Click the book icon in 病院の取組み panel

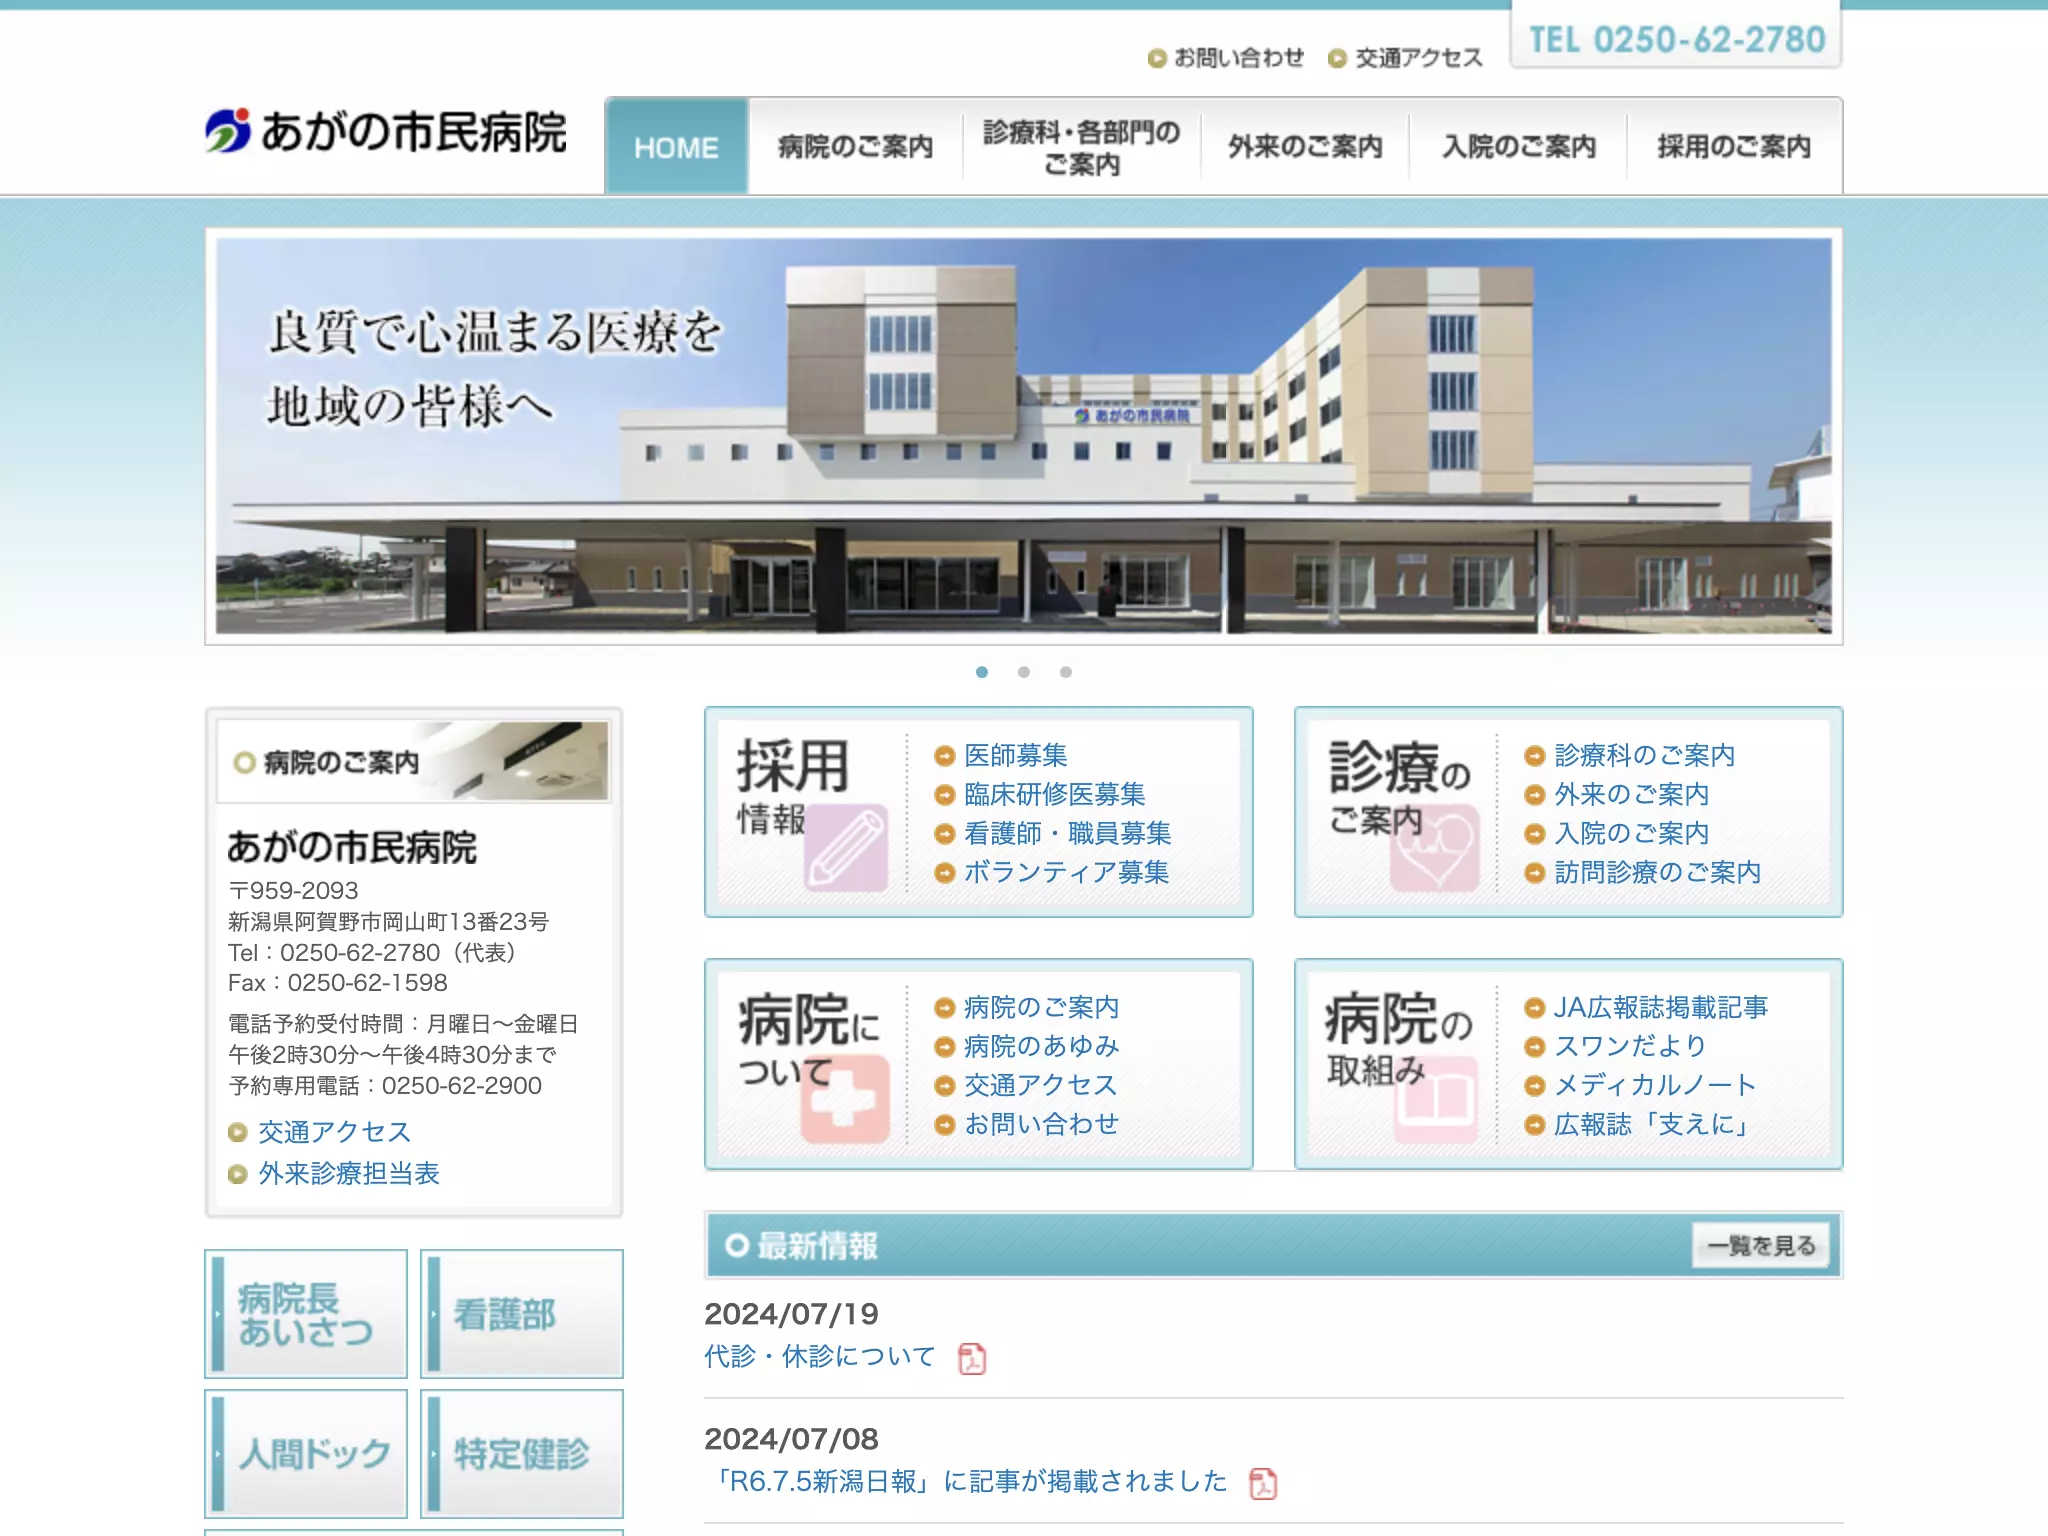(x=1436, y=1100)
